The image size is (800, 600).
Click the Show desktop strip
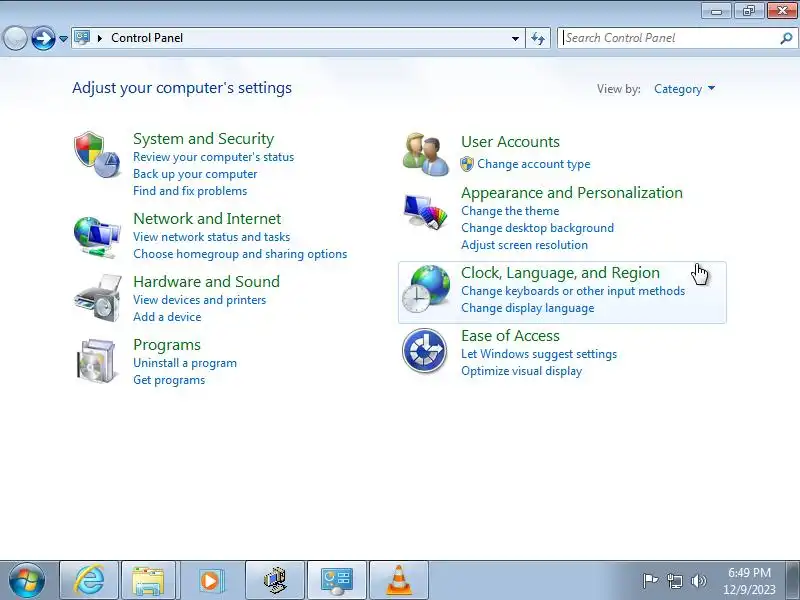(795, 581)
